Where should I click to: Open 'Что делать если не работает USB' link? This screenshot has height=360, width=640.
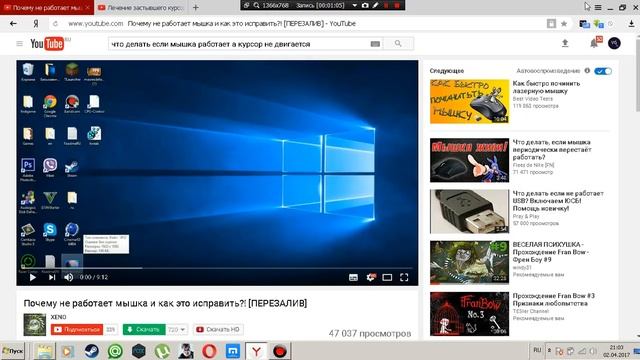click(x=558, y=201)
